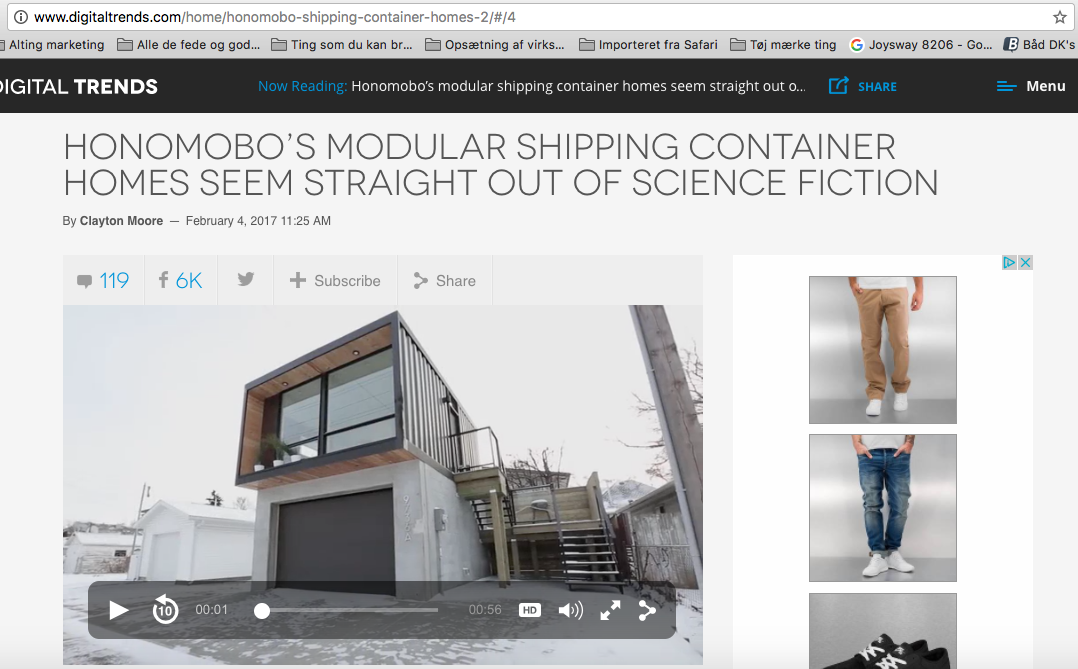Bookmark the page with the star icon
This screenshot has width=1078, height=669.
(x=1059, y=17)
